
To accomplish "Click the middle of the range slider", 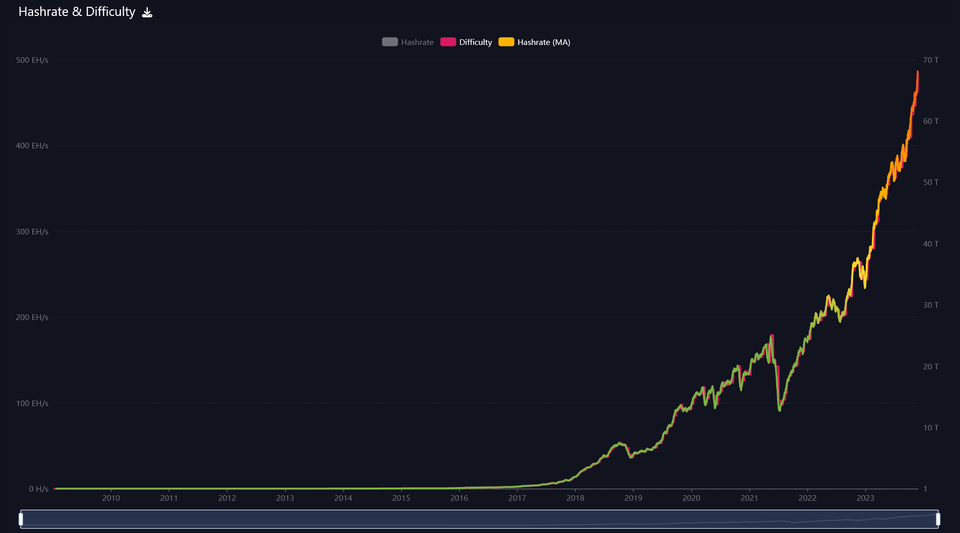I will 480,518.
